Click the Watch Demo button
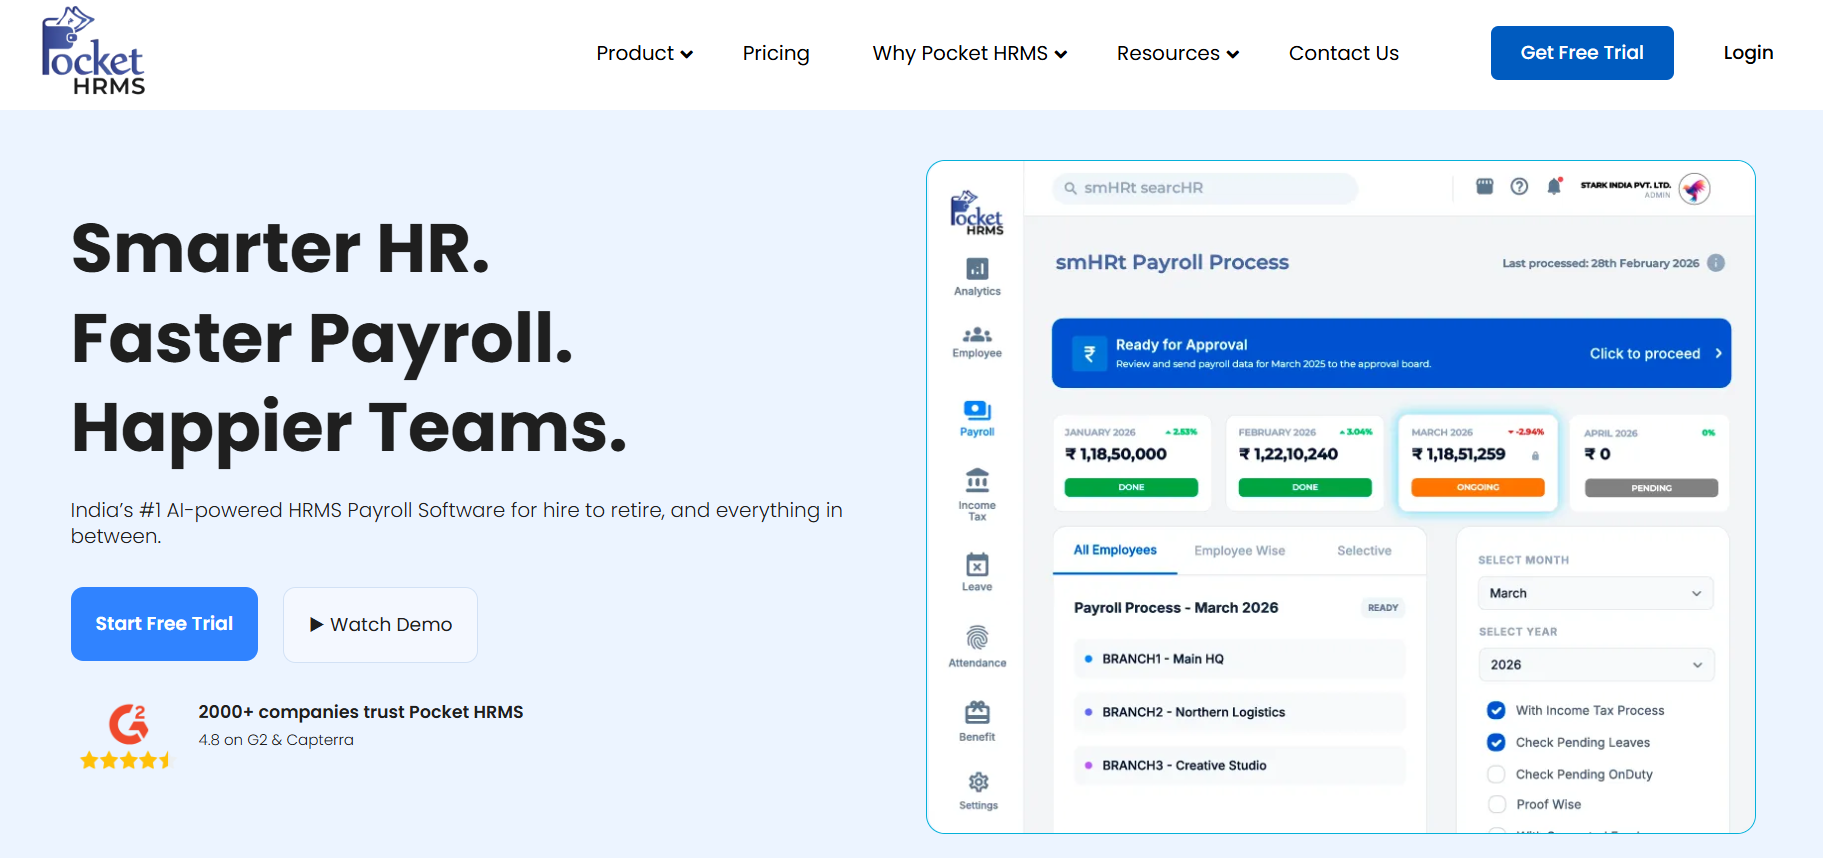Screen dimensions: 1823x858 380,625
